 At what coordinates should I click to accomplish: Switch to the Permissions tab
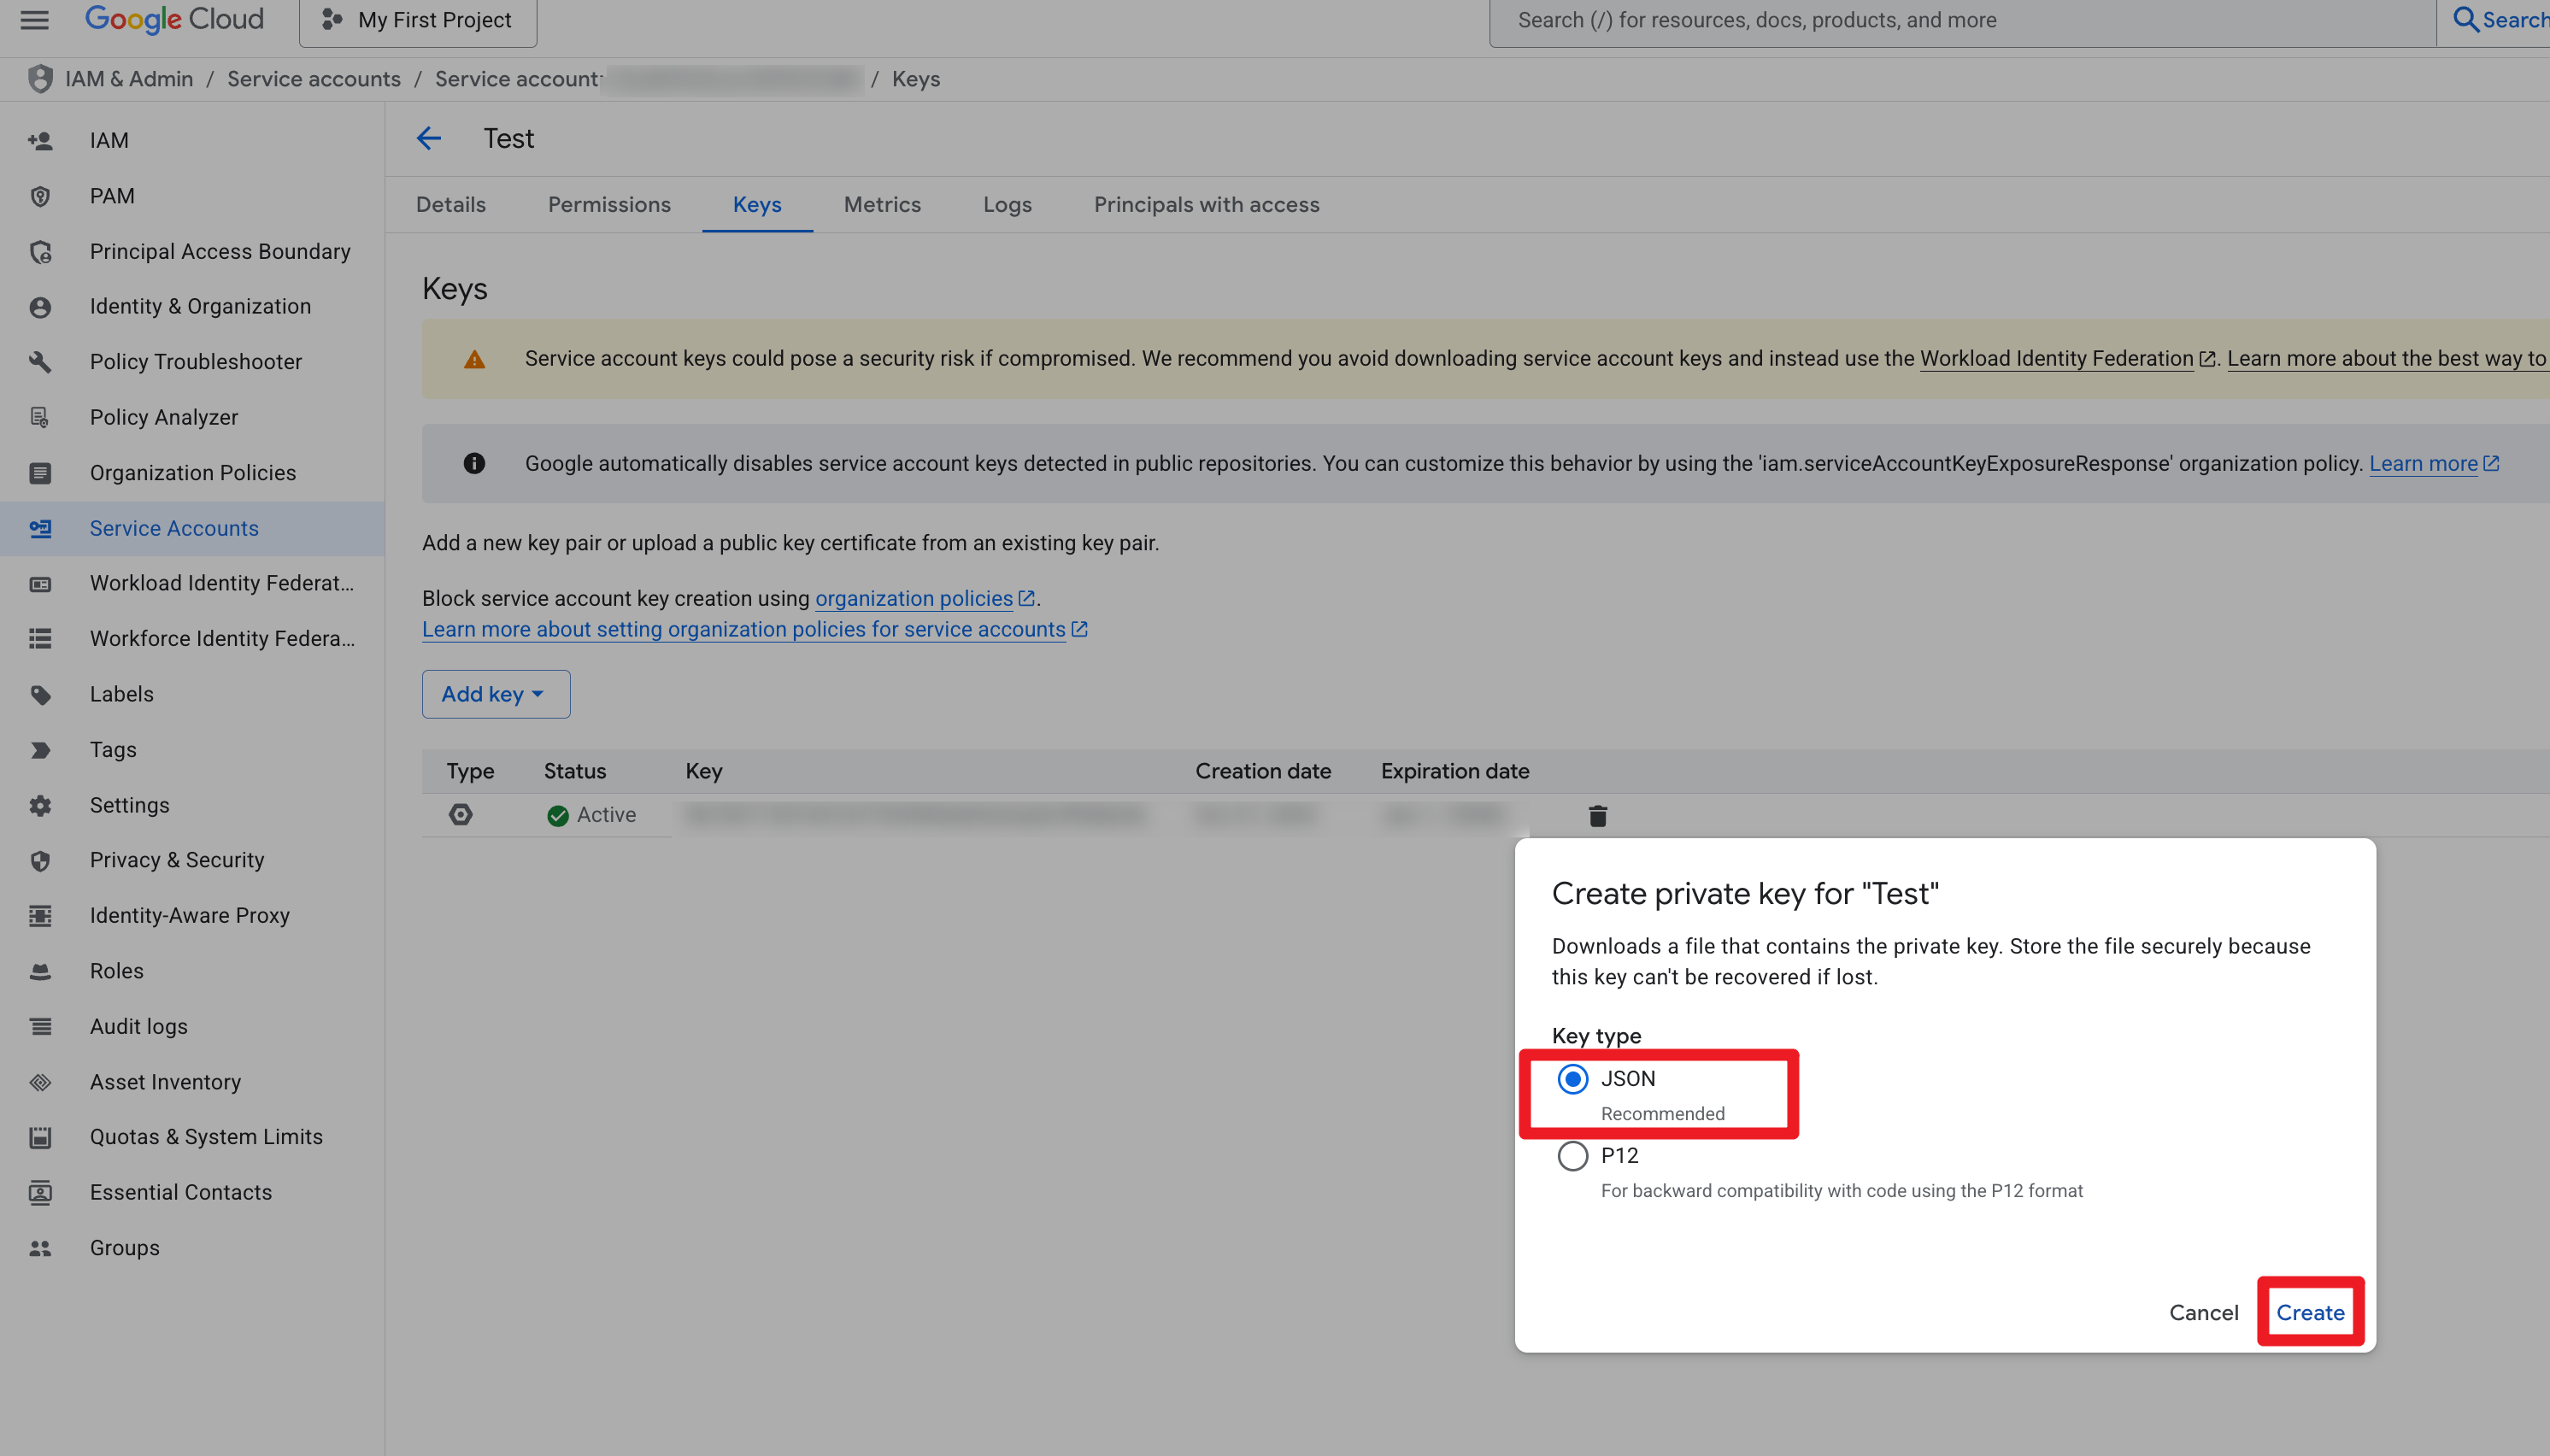609,205
